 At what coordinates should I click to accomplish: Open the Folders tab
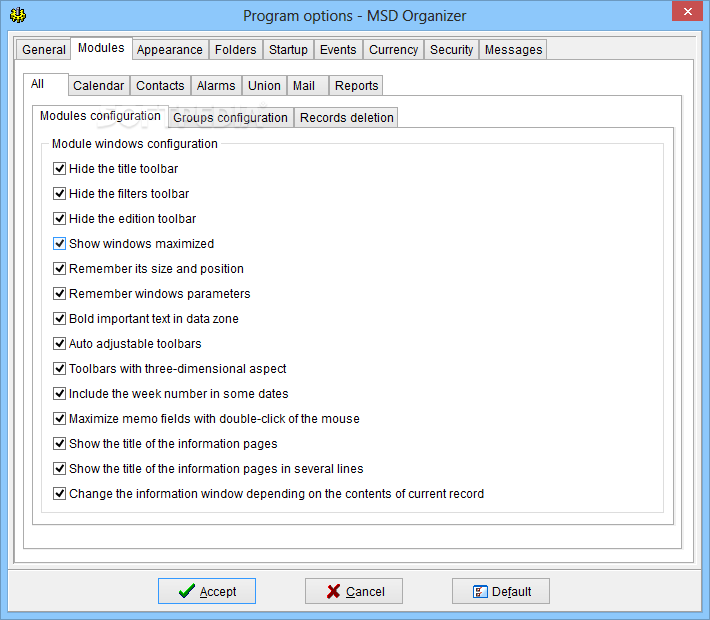pyautogui.click(x=235, y=49)
